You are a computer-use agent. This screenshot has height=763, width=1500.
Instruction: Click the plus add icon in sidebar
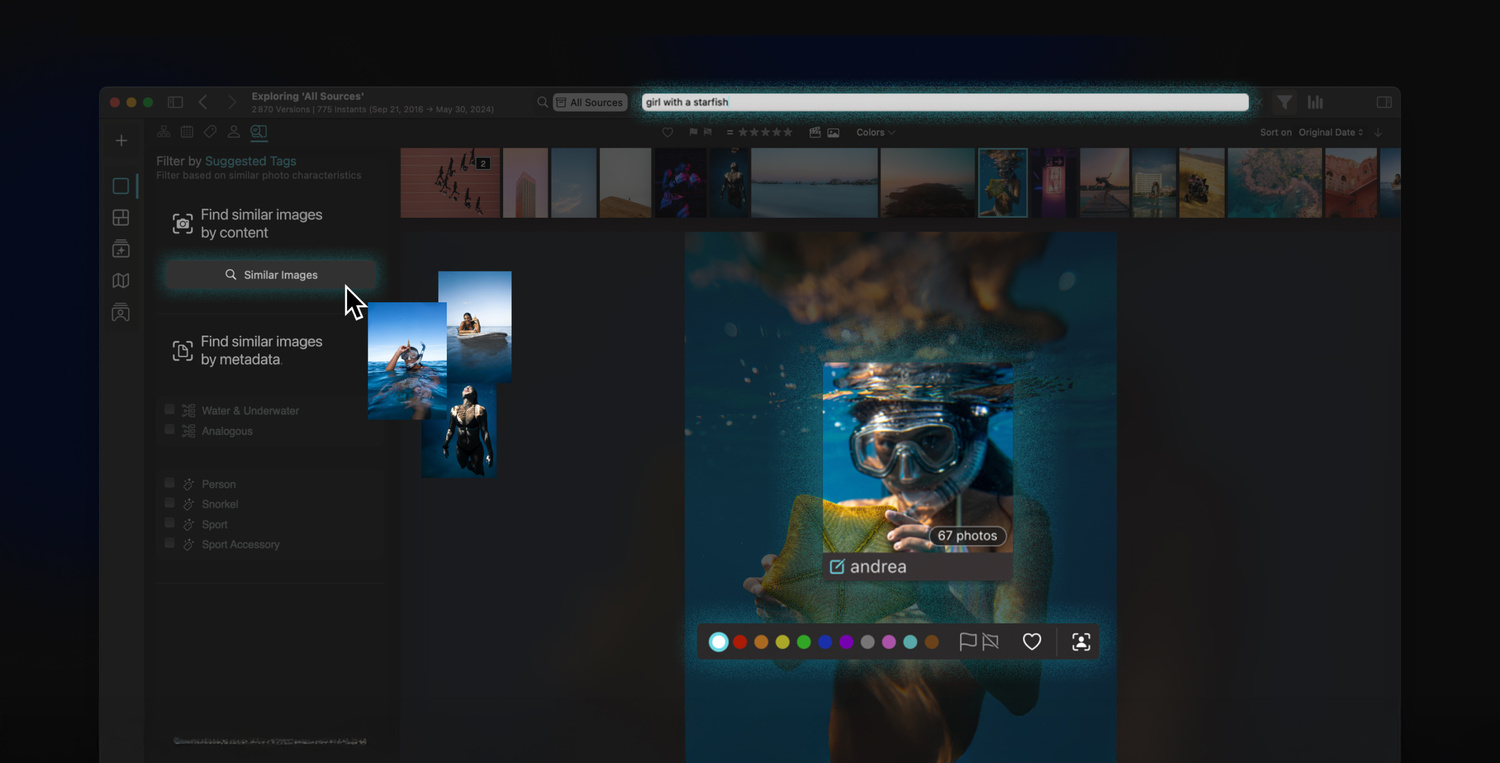[x=121, y=141]
